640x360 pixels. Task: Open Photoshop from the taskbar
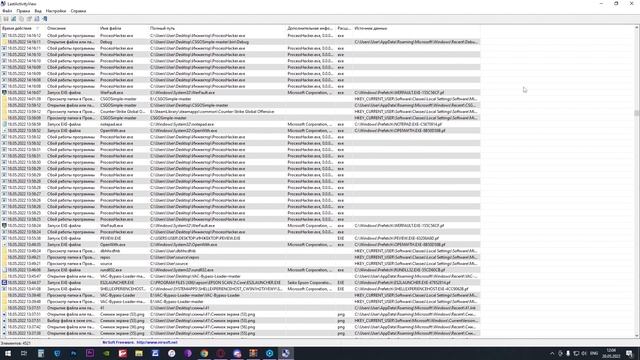click(x=73, y=353)
